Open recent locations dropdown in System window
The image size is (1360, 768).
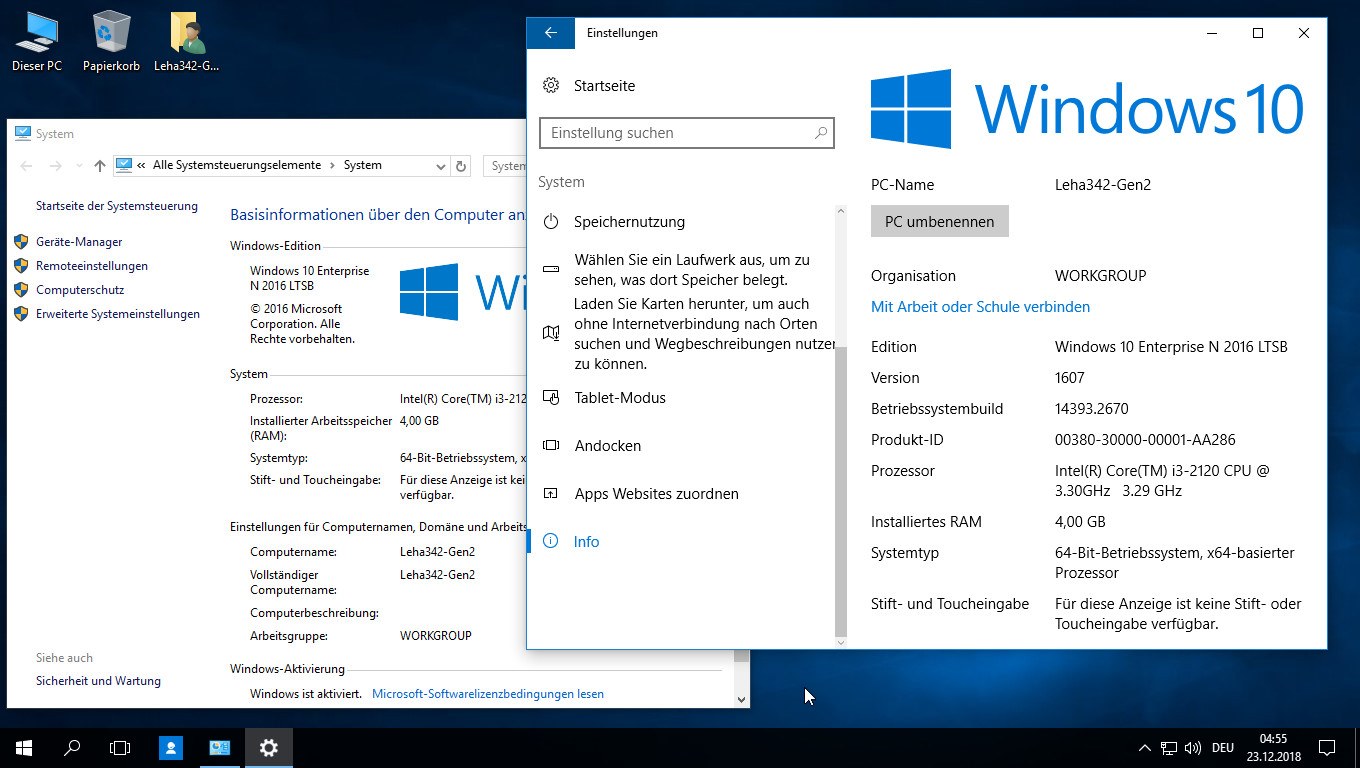tap(79, 166)
